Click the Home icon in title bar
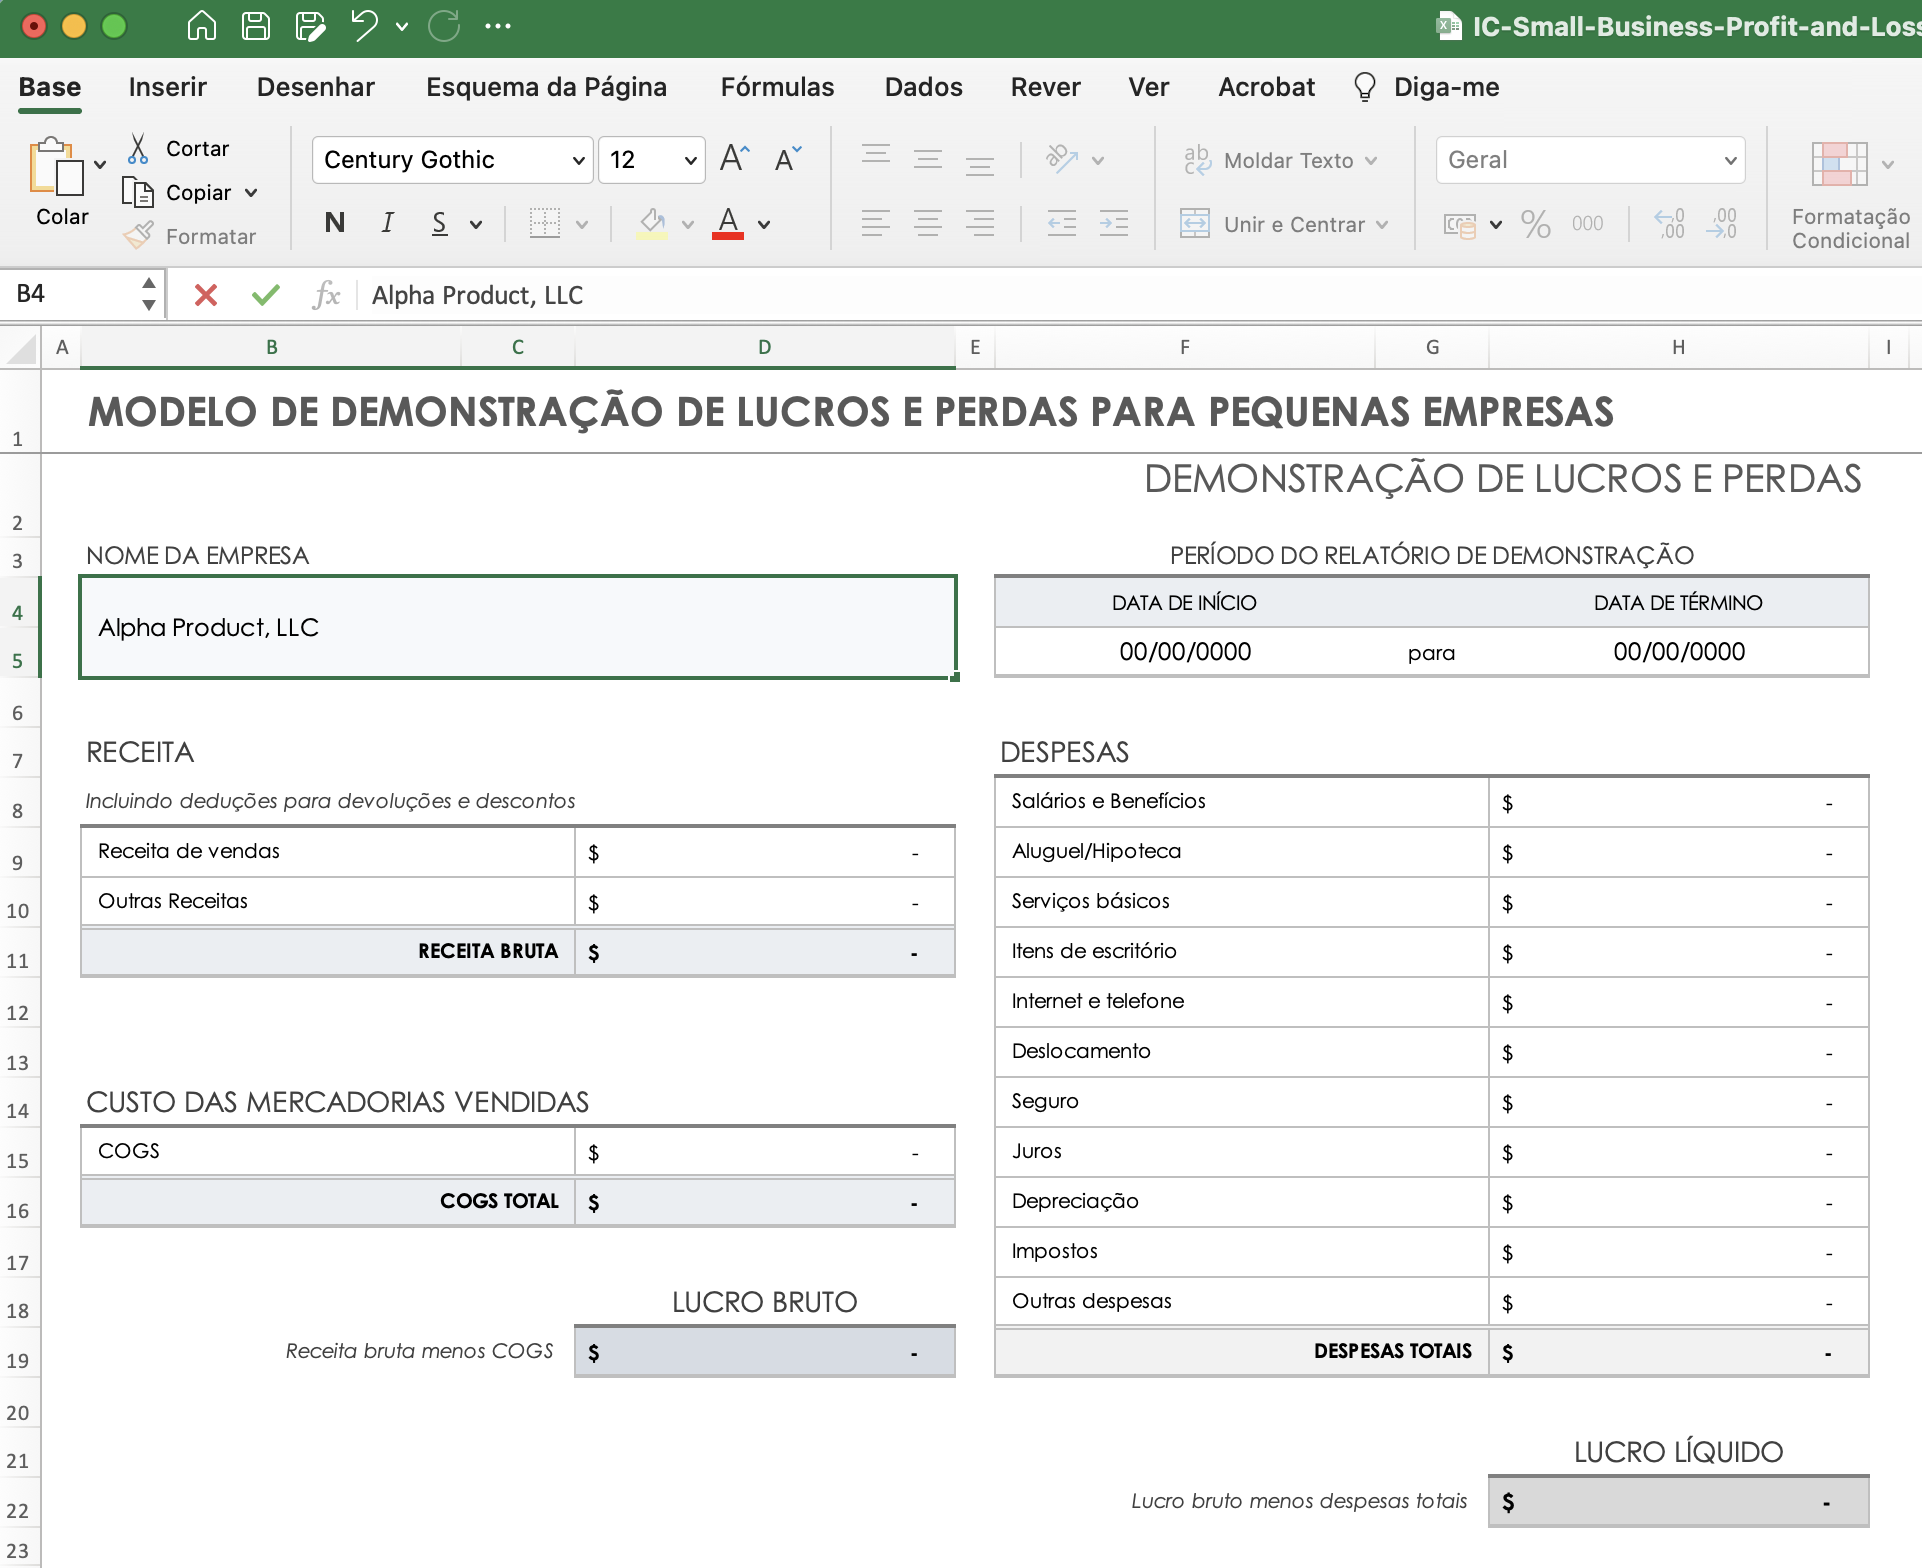This screenshot has width=1922, height=1568. (x=202, y=26)
